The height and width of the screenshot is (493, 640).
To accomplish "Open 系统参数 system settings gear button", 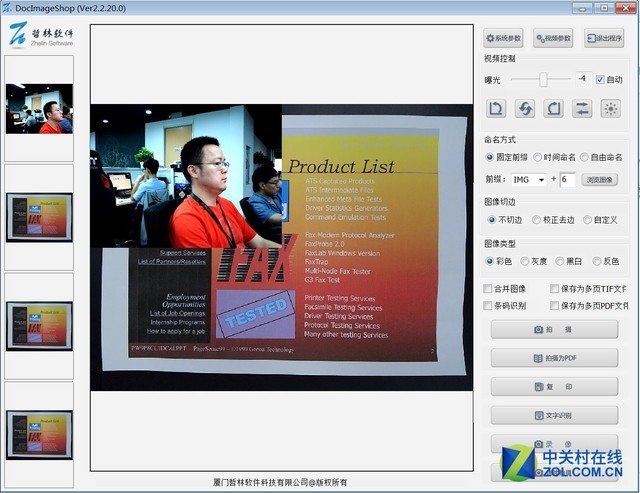I will (x=503, y=39).
